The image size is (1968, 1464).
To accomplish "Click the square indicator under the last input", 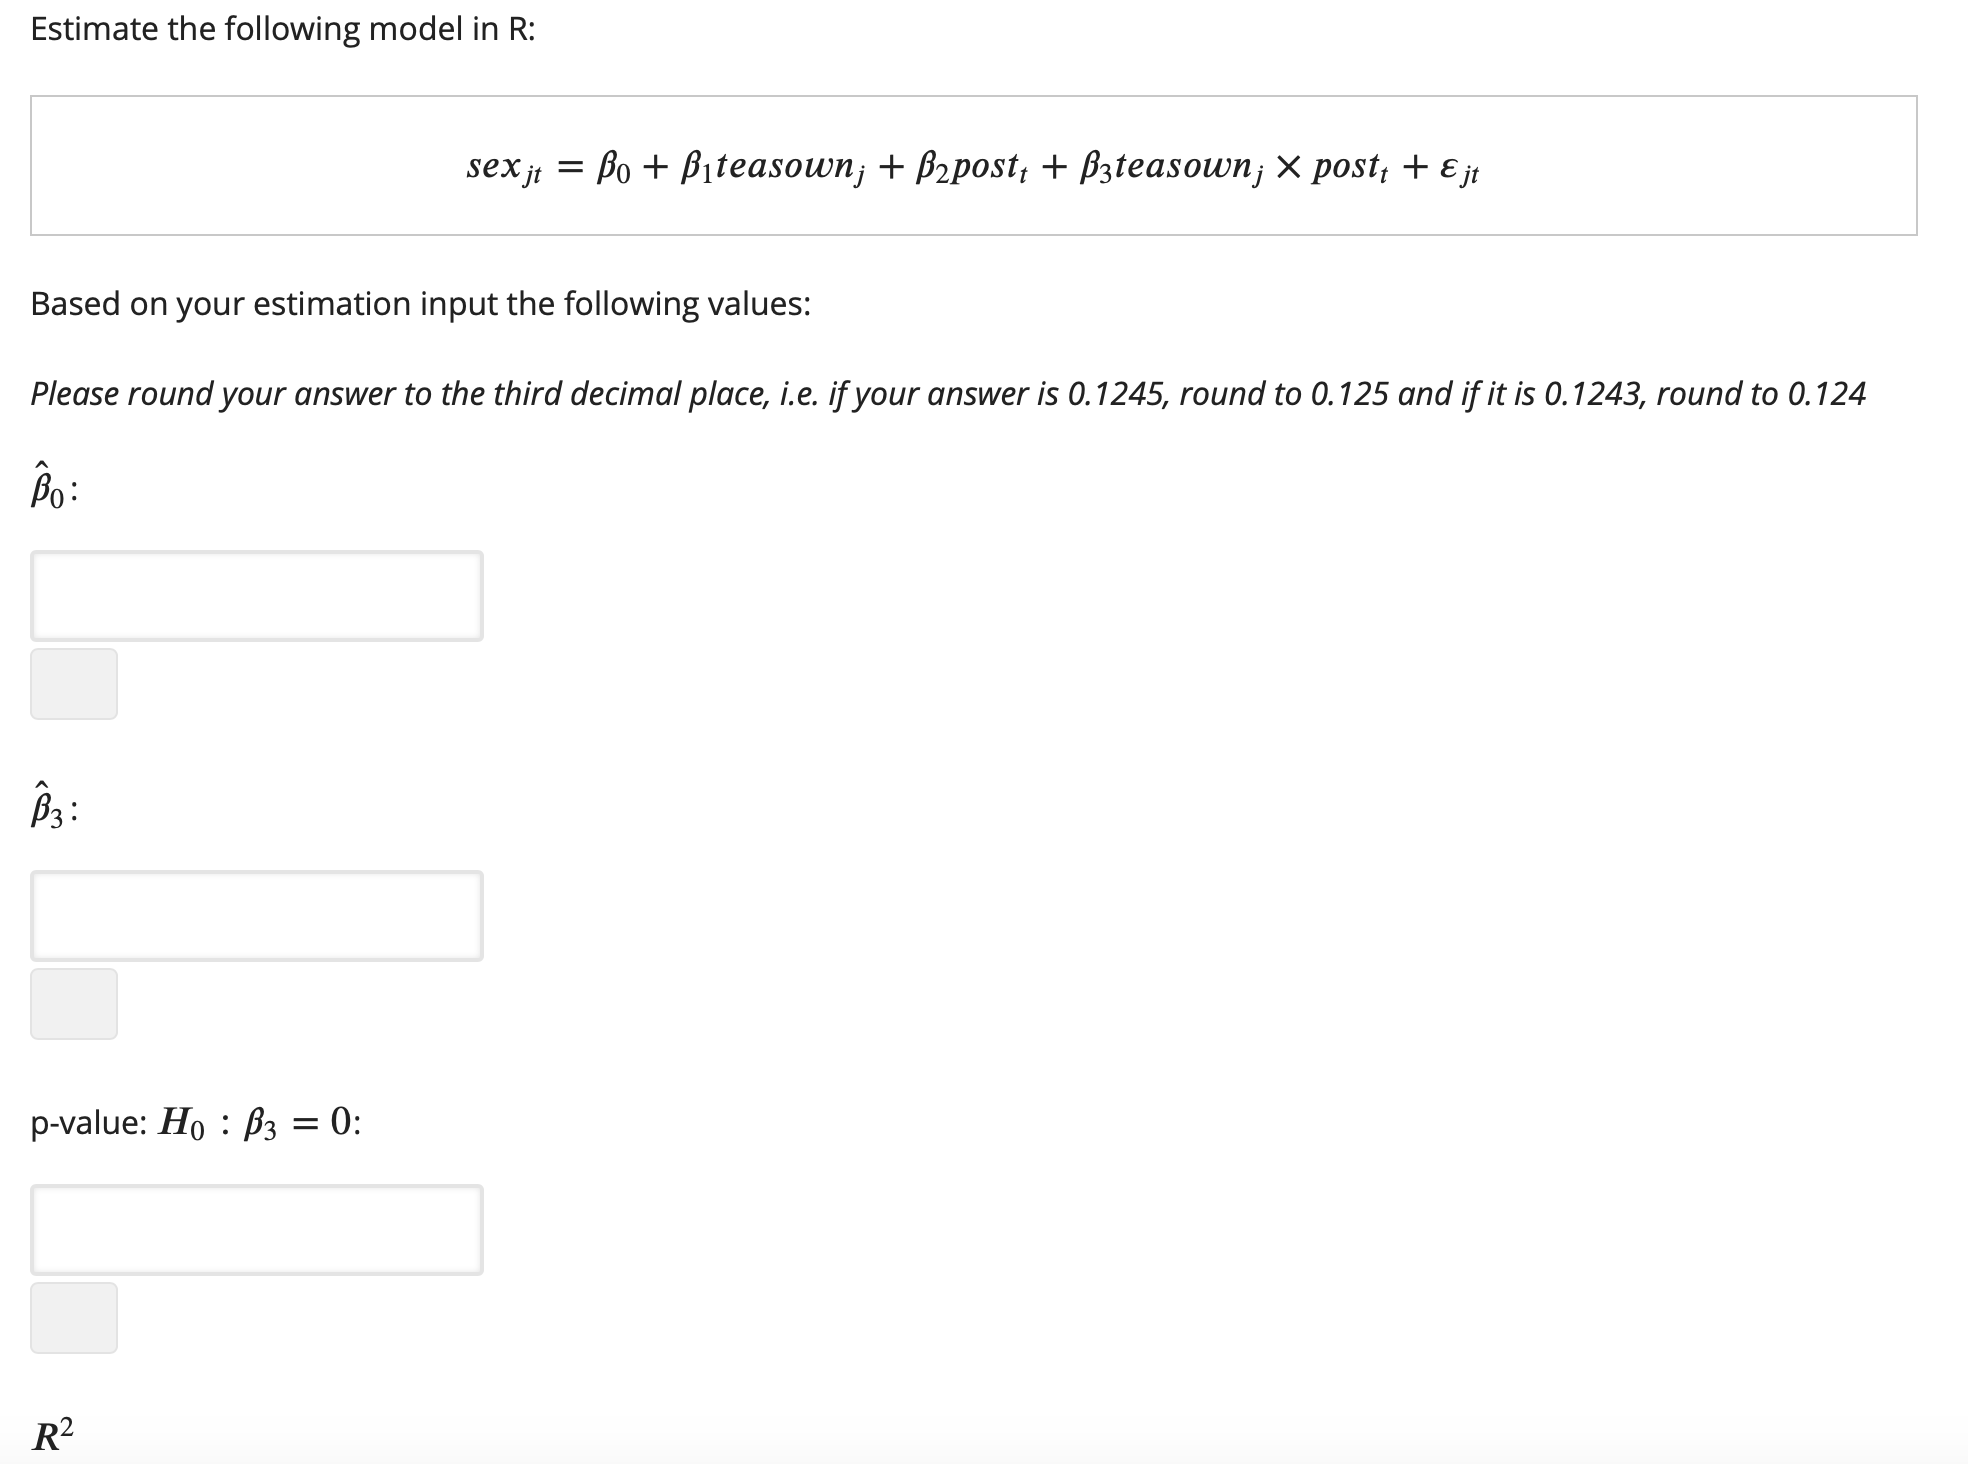I will pyautogui.click(x=74, y=1316).
